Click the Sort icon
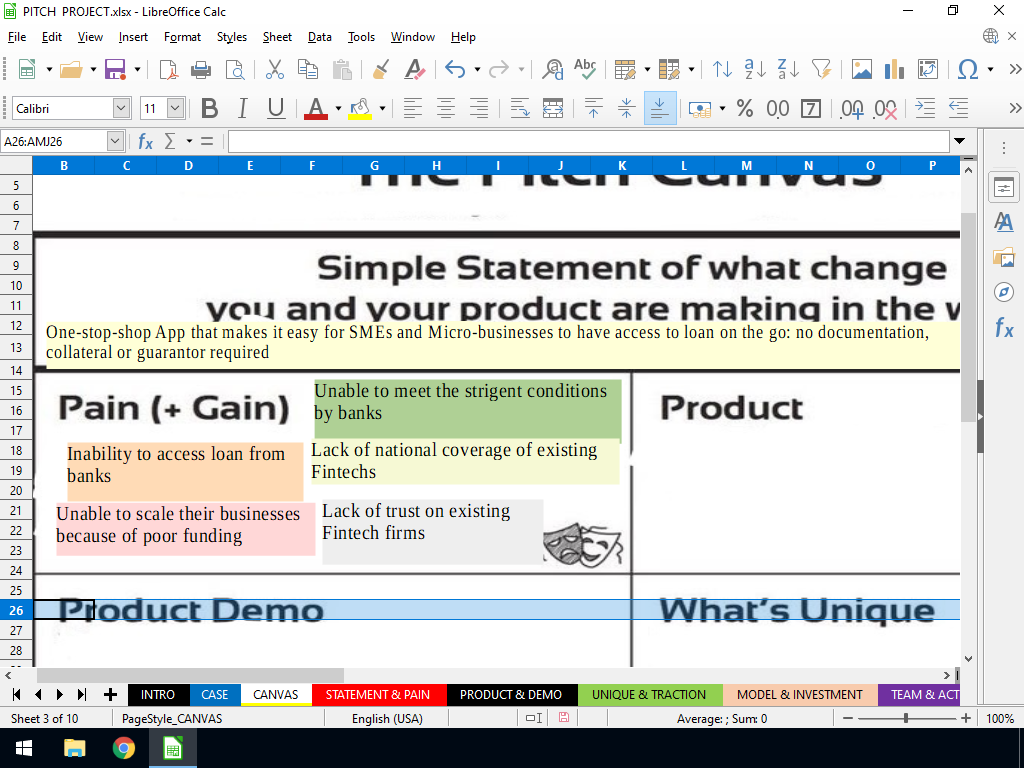Screen dimensions: 1024x768 [722, 69]
